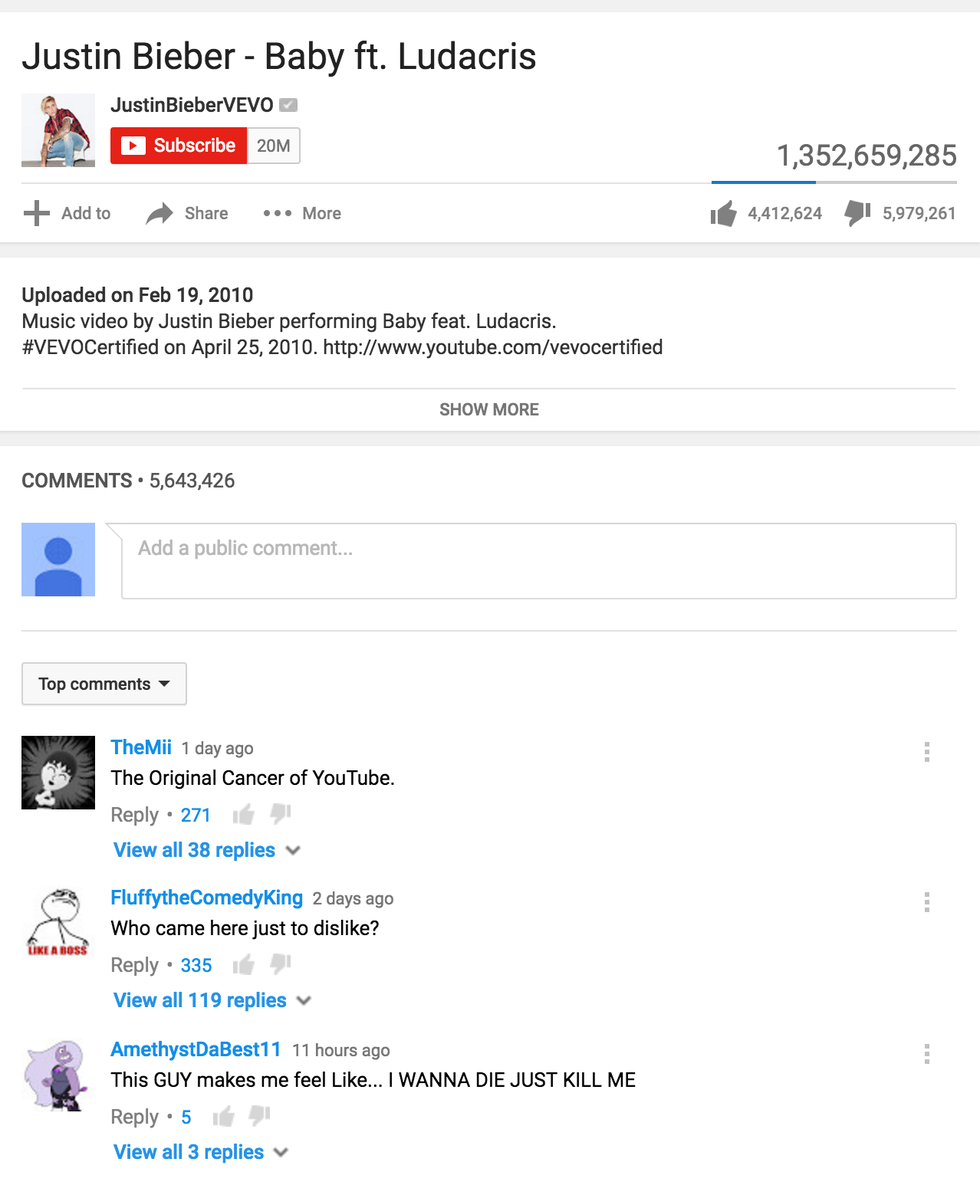Like the video with thumbs up icon
980x1185 pixels.
tap(723, 214)
